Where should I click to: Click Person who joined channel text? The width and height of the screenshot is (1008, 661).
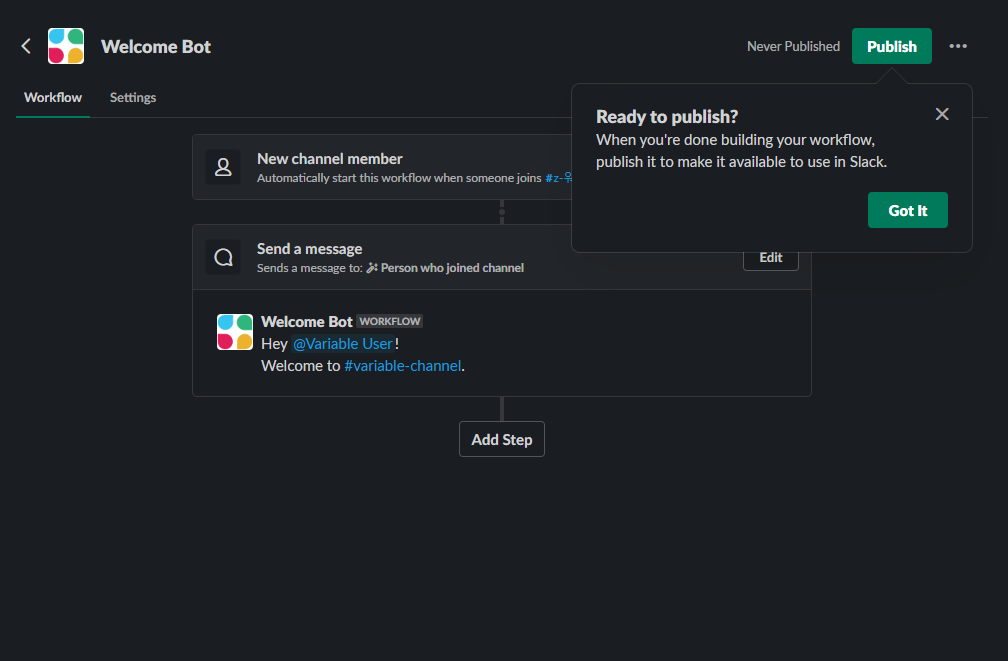point(452,268)
